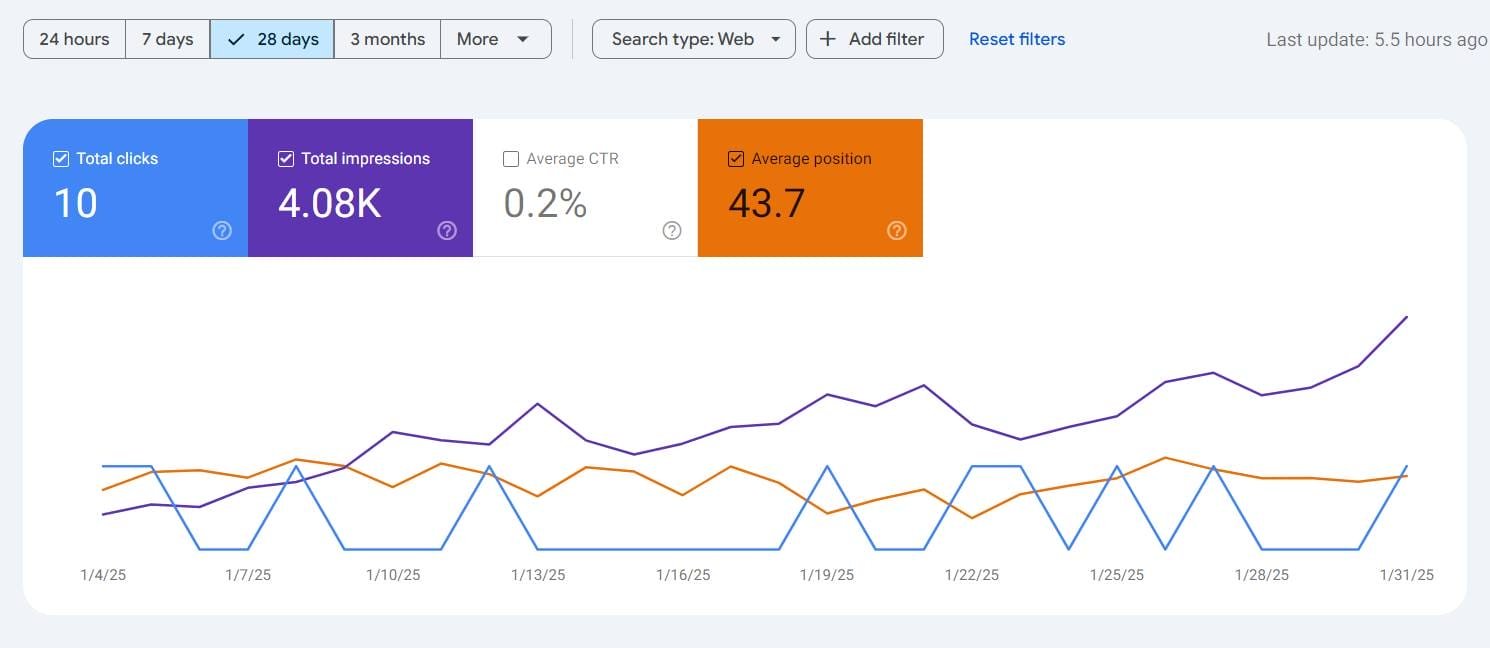Select the 24 hours date range
The width and height of the screenshot is (1490, 648).
(x=74, y=39)
